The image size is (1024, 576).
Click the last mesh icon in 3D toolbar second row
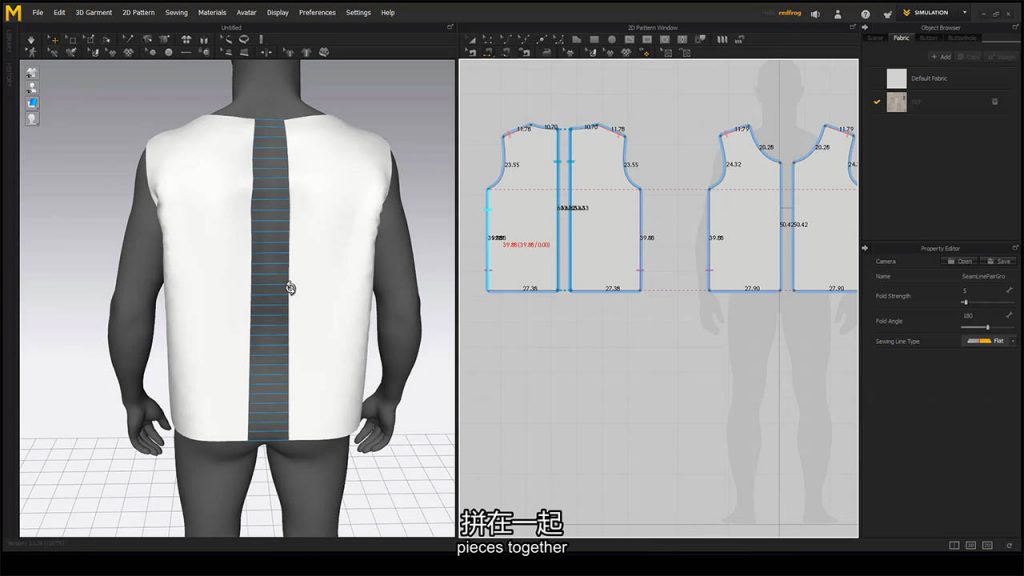coord(324,52)
